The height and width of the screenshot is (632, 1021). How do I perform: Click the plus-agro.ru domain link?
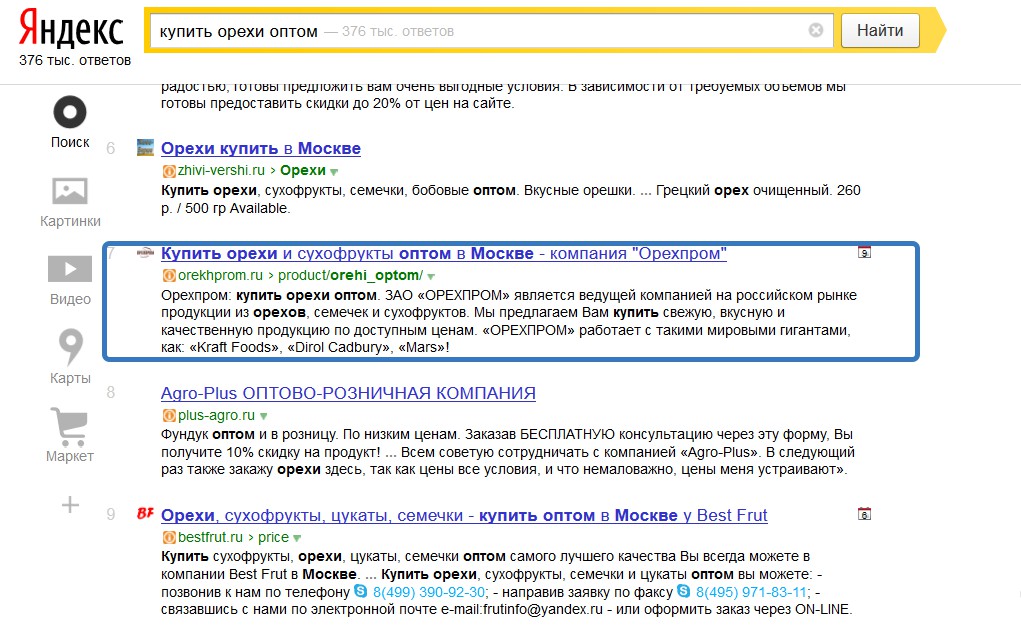click(x=216, y=415)
